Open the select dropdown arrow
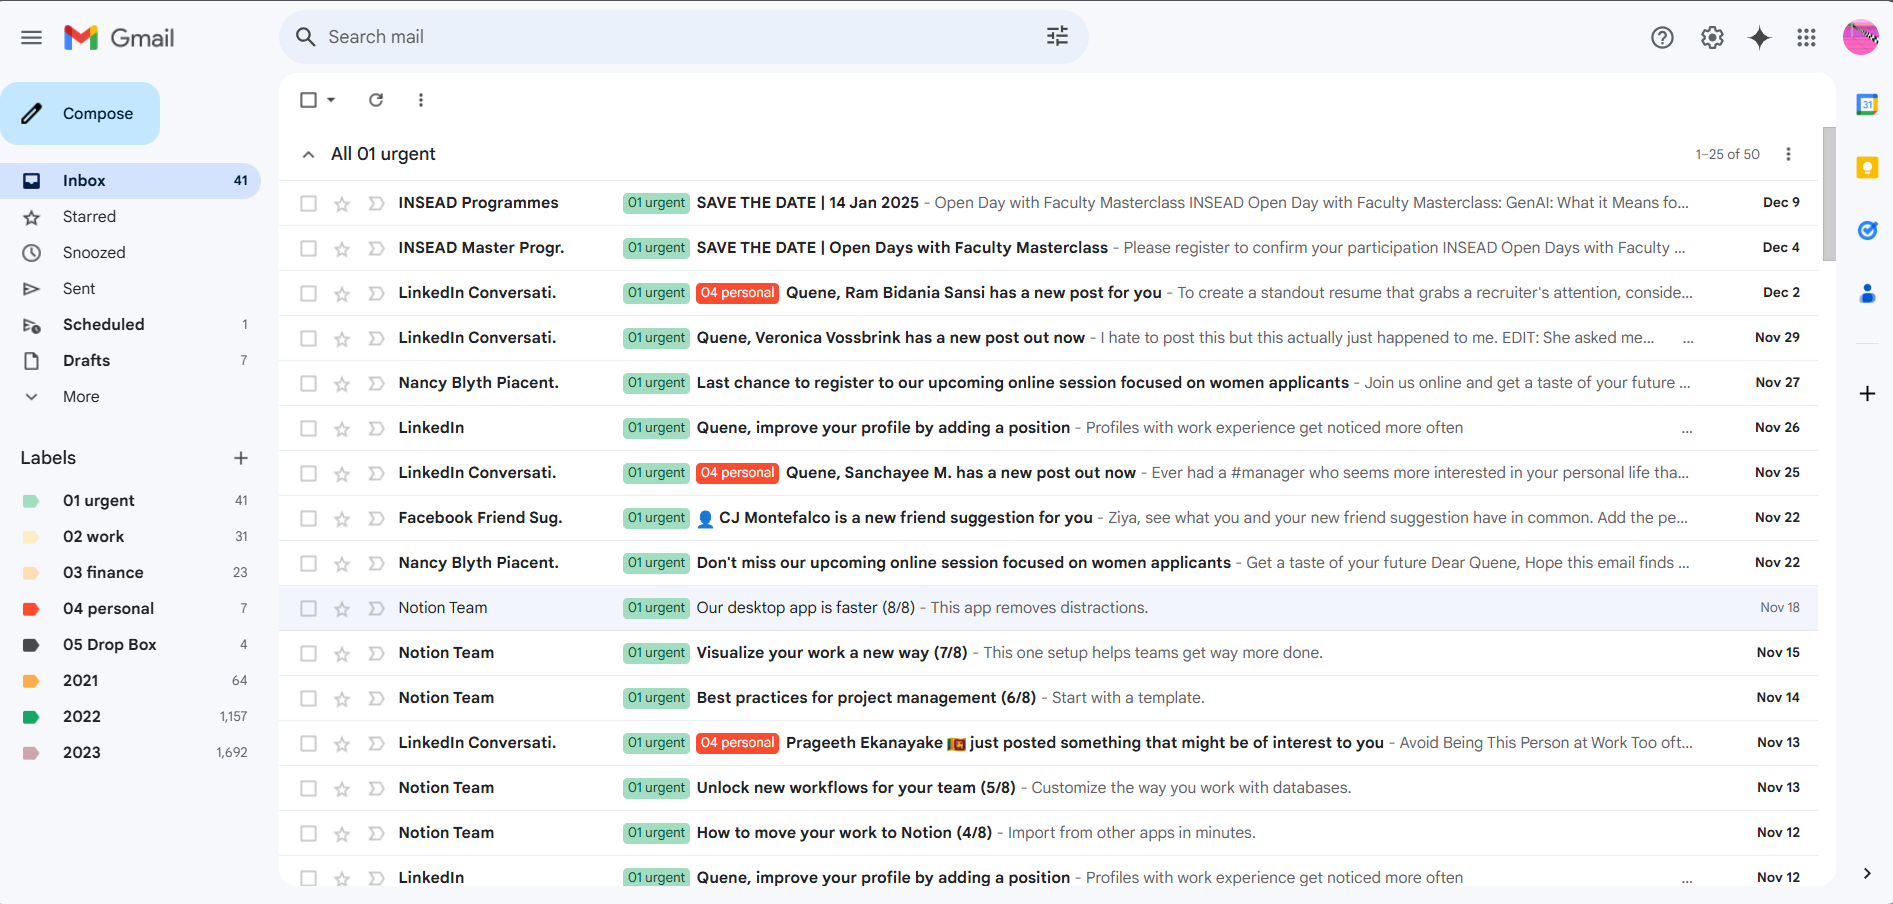This screenshot has height=904, width=1893. [331, 100]
